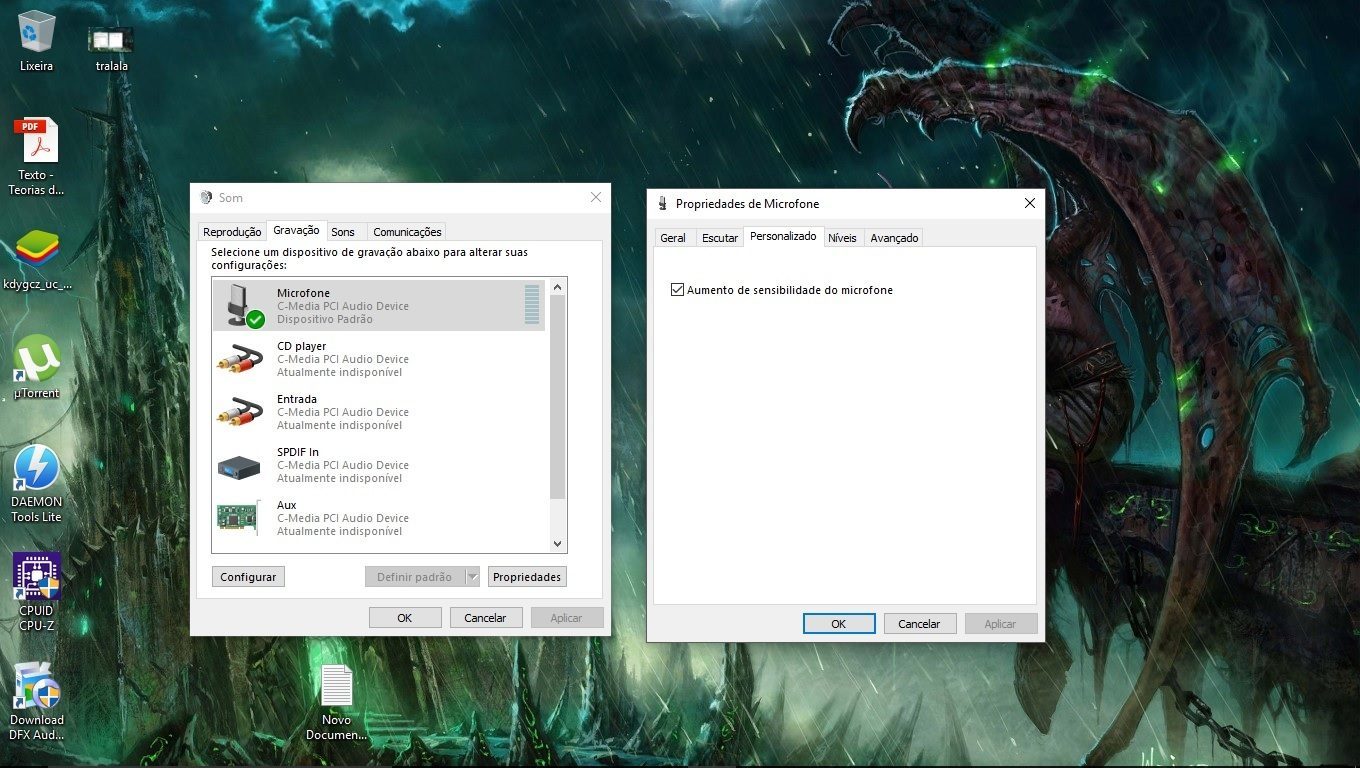Open the Escutar tab
1360x768 pixels.
point(720,238)
